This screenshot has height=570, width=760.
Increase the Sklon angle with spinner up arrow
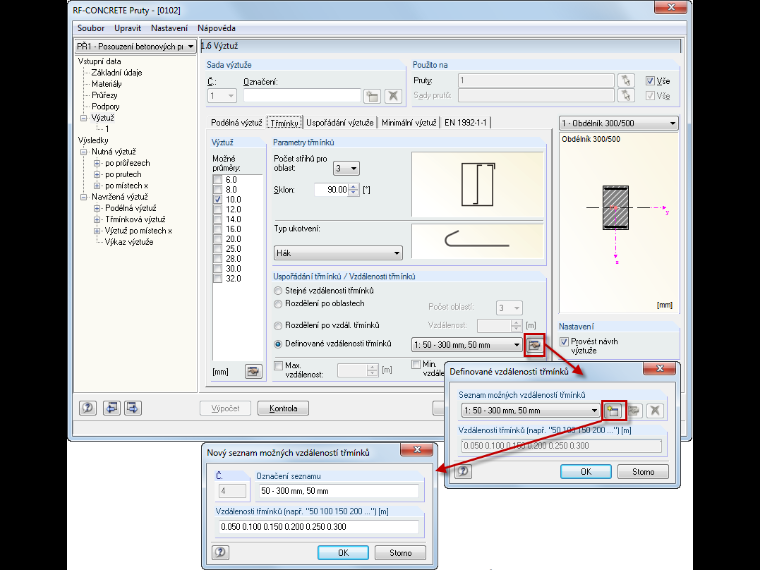click(x=354, y=187)
